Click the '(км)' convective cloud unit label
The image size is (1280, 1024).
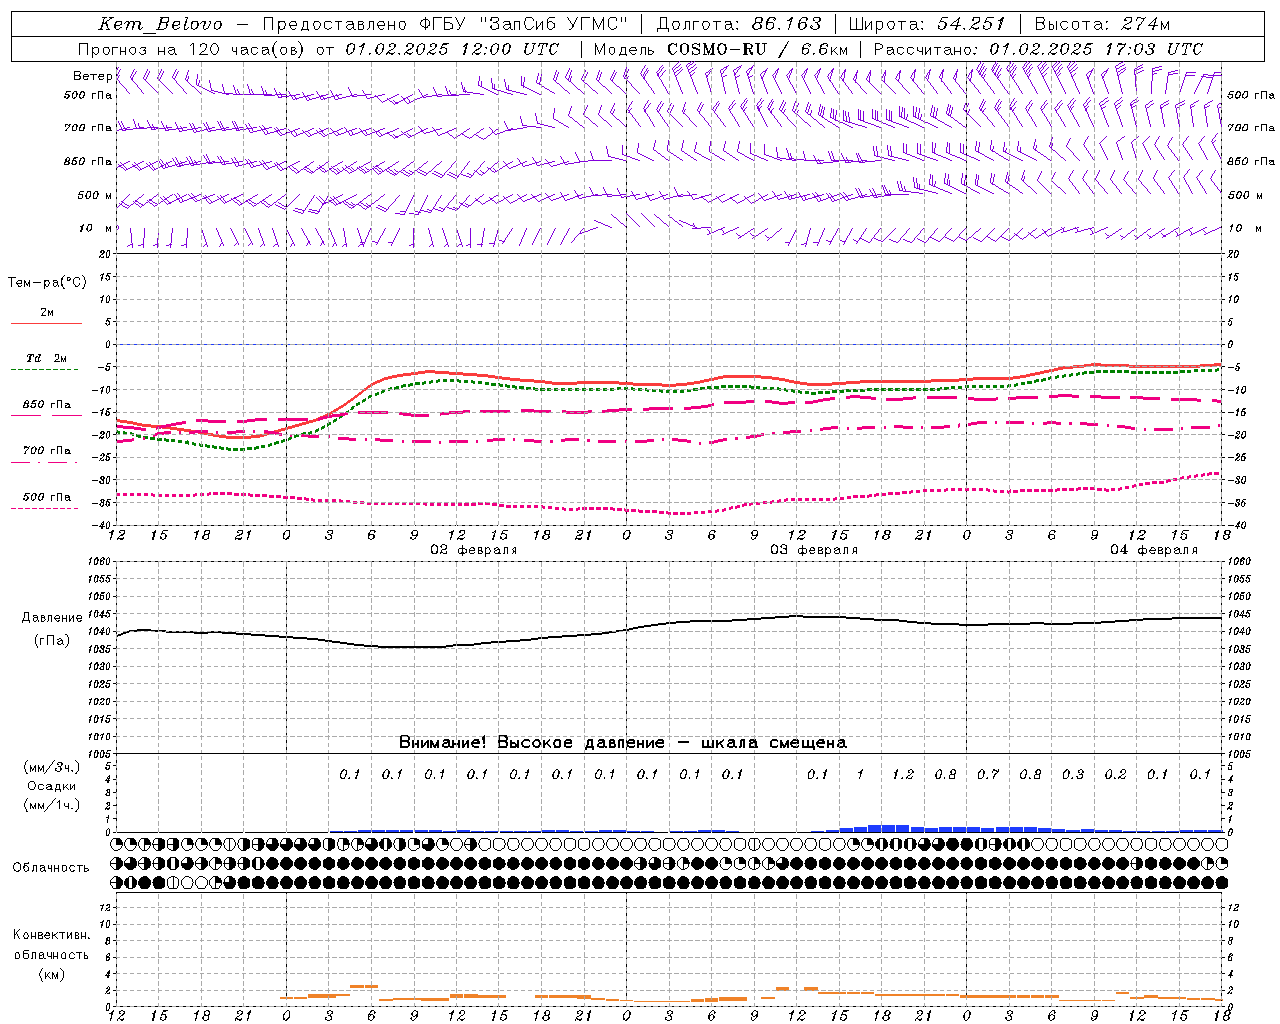tap(51, 974)
